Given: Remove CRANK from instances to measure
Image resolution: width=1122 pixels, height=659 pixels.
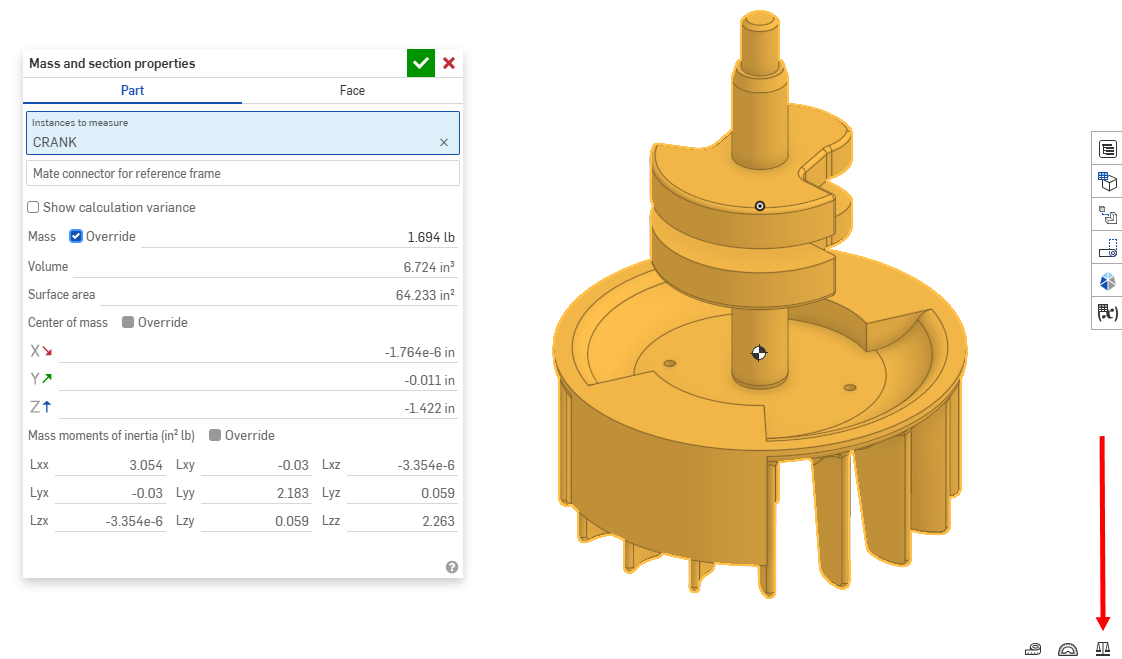Looking at the screenshot, I should click(x=444, y=143).
